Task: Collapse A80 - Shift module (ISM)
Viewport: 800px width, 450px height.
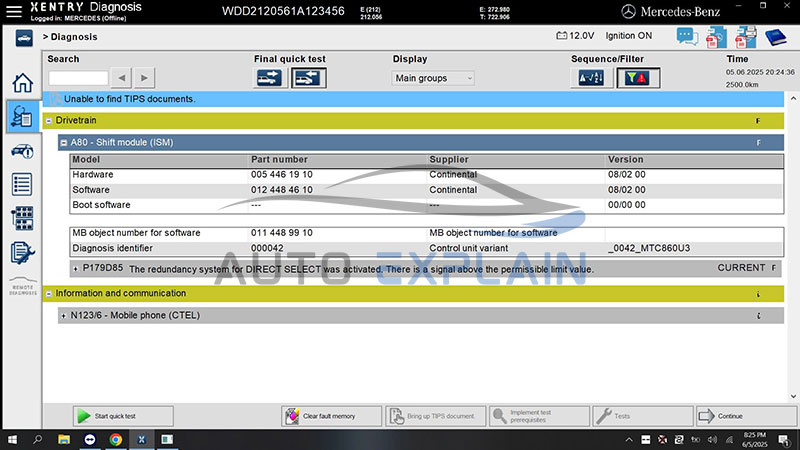Action: point(64,143)
